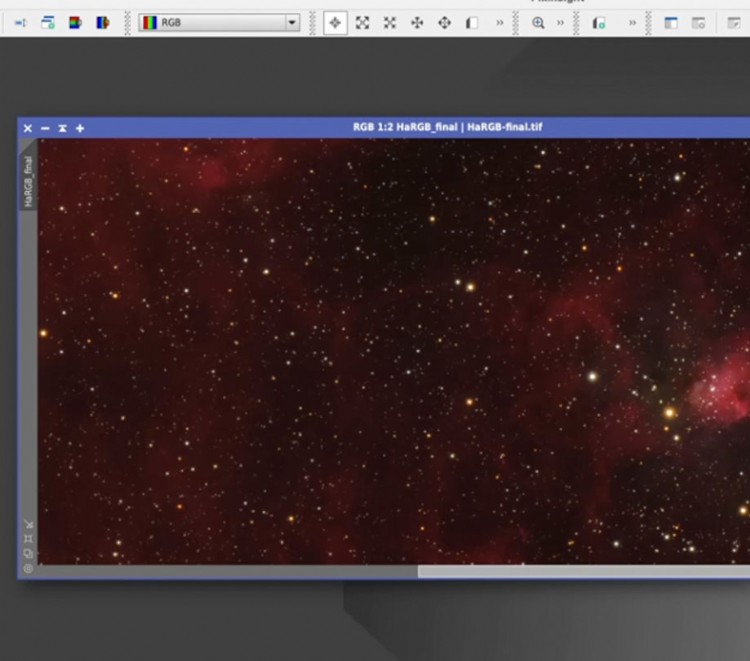This screenshot has width=750, height=661.
Task: Click the blue-orange color bars toolbar icon
Action: pyautogui.click(x=102, y=22)
